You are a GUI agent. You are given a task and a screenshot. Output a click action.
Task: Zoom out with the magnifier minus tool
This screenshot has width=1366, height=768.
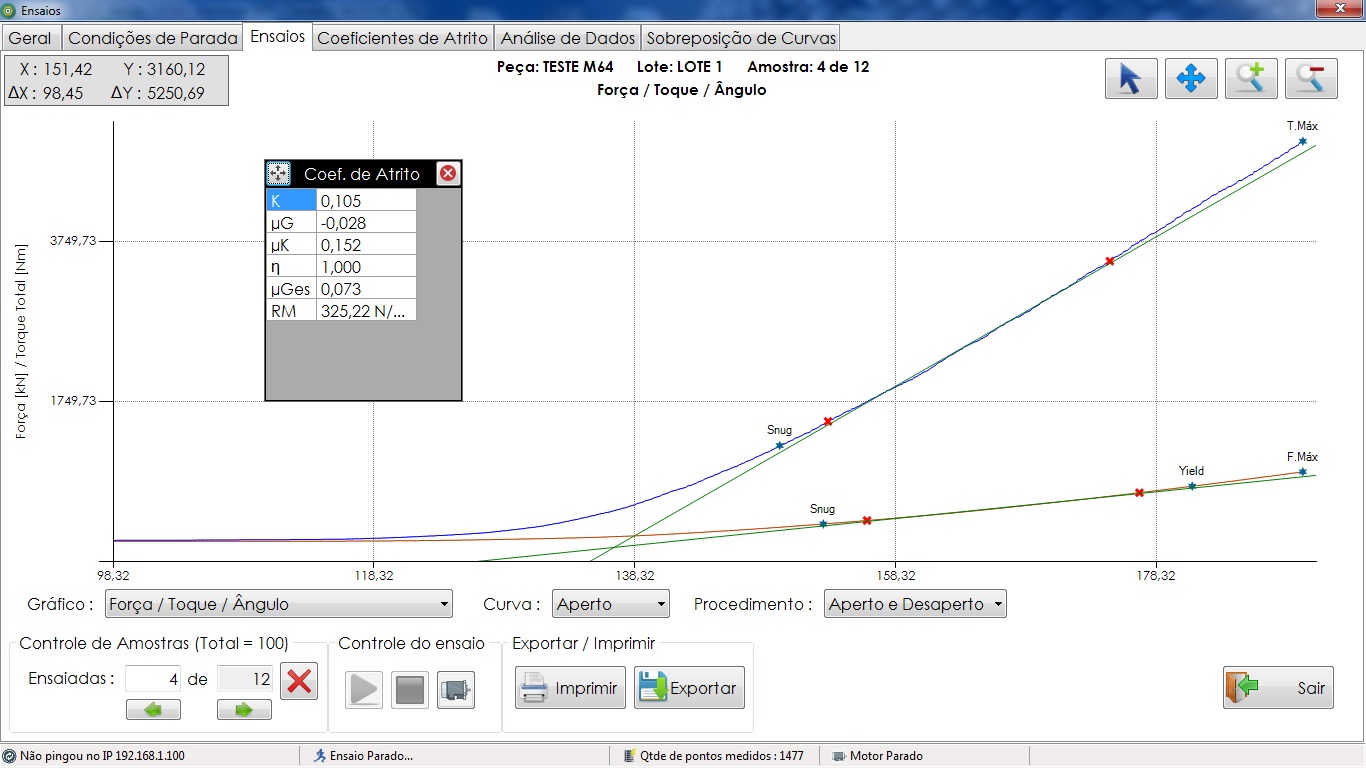[1311, 78]
